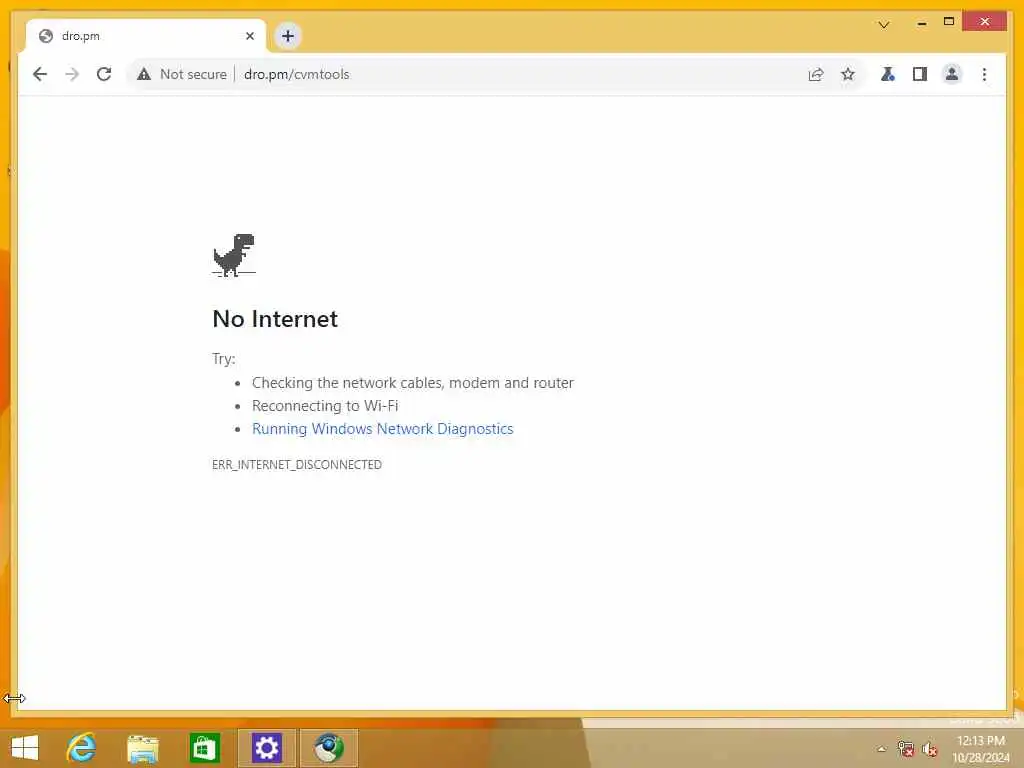Click the offline dinosaur image
Viewport: 1024px width, 768px height.
(234, 255)
